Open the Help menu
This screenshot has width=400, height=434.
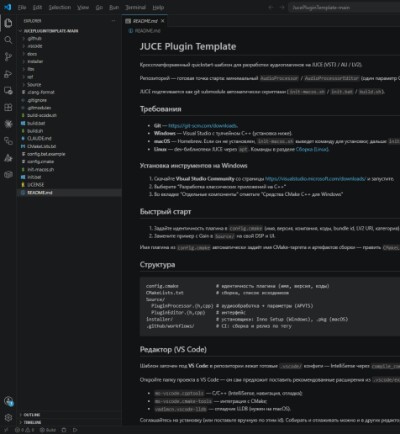coord(158,7)
